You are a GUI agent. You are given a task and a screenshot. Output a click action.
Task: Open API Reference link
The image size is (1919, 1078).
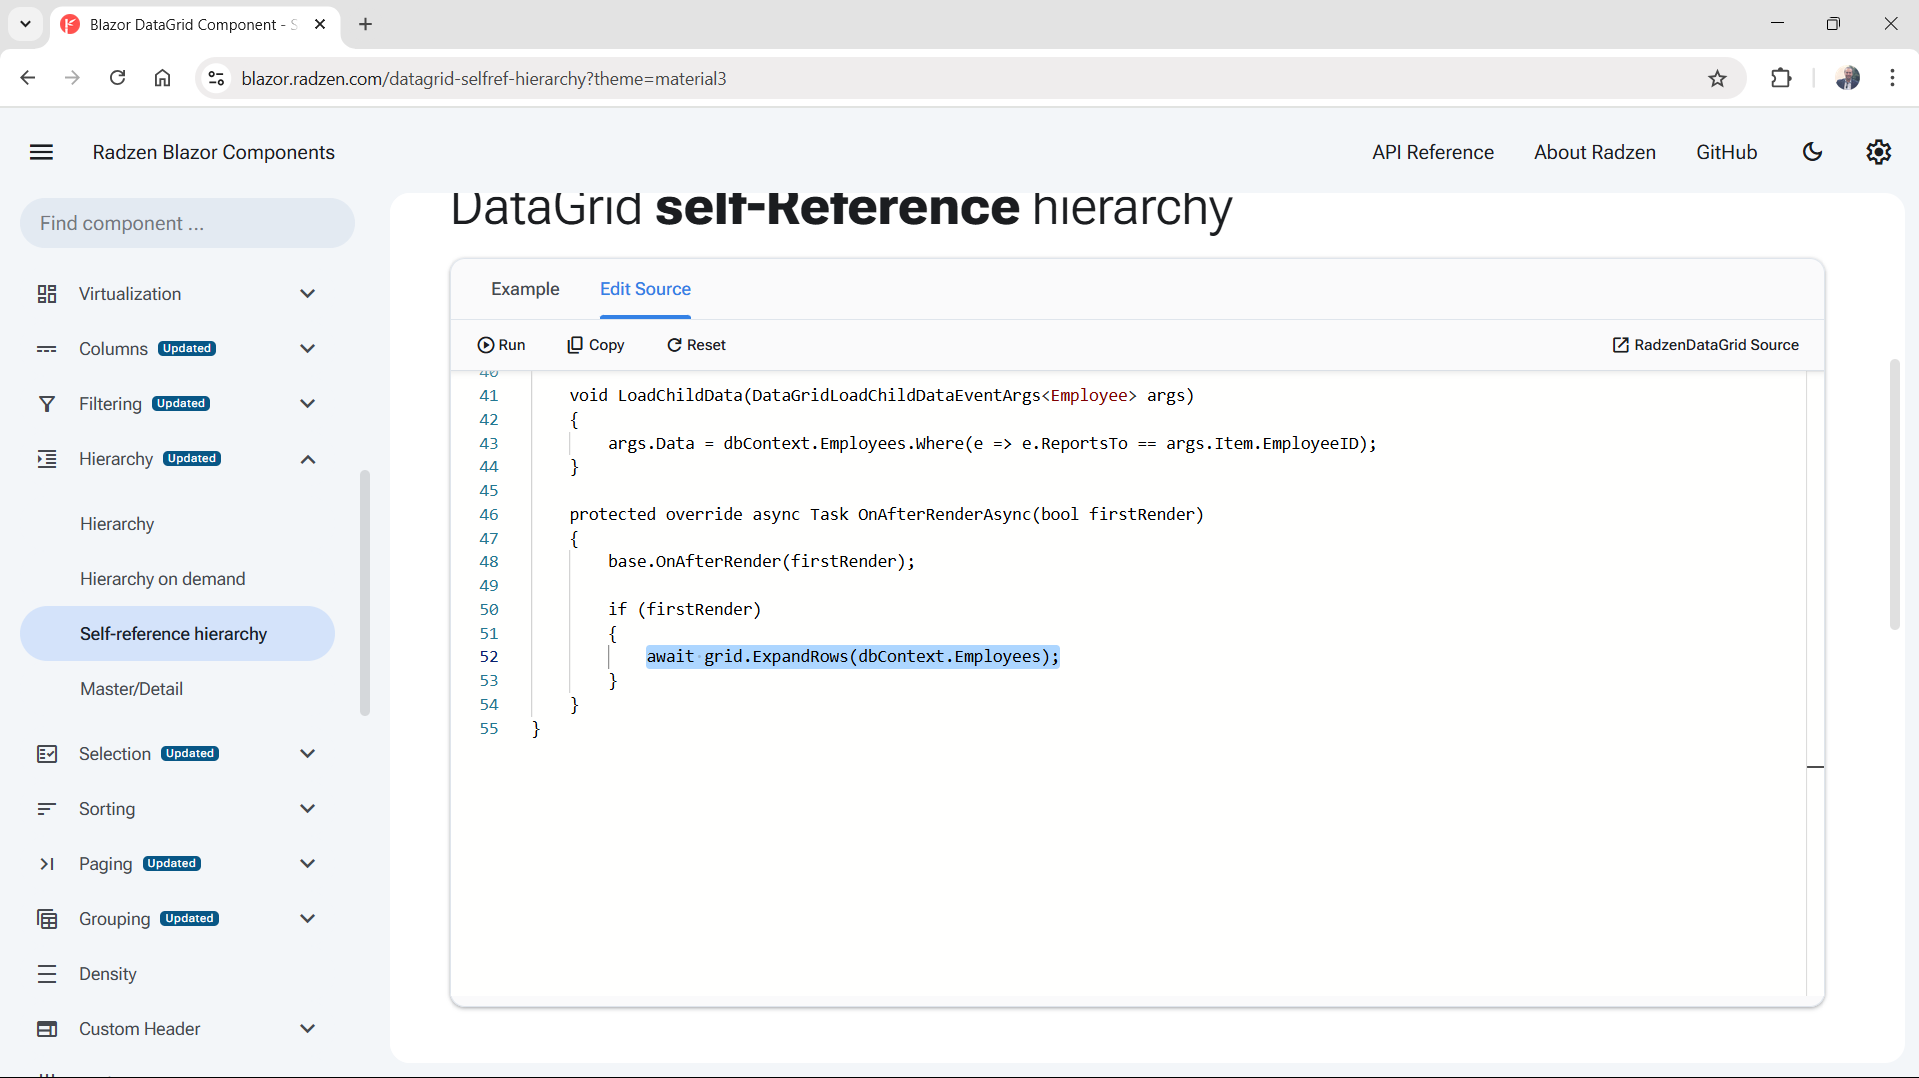pos(1432,152)
